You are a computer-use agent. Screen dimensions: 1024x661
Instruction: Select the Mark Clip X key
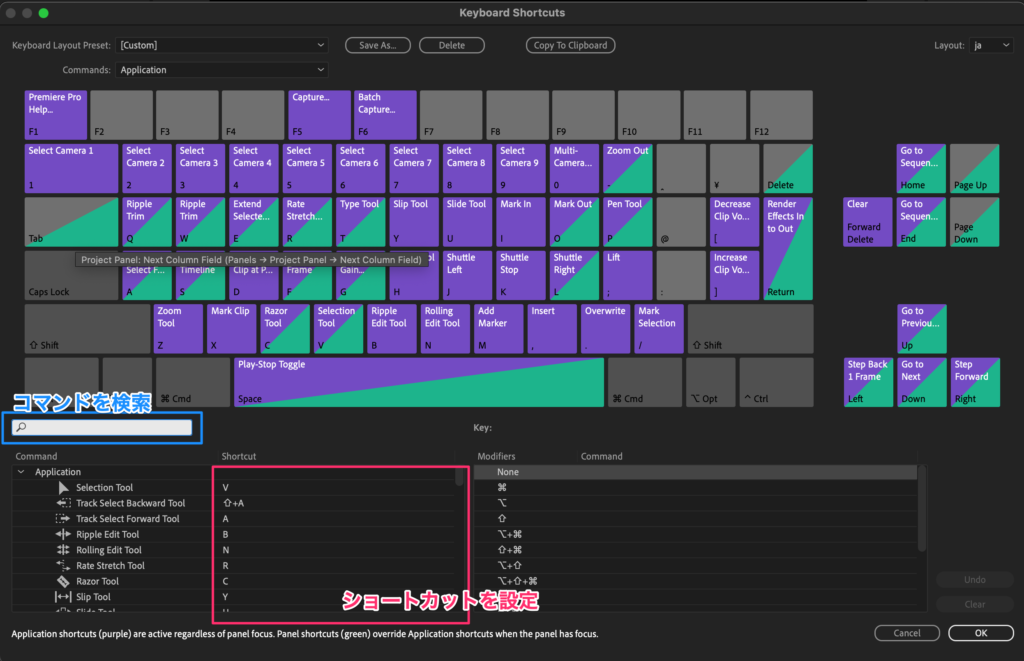[232, 329]
